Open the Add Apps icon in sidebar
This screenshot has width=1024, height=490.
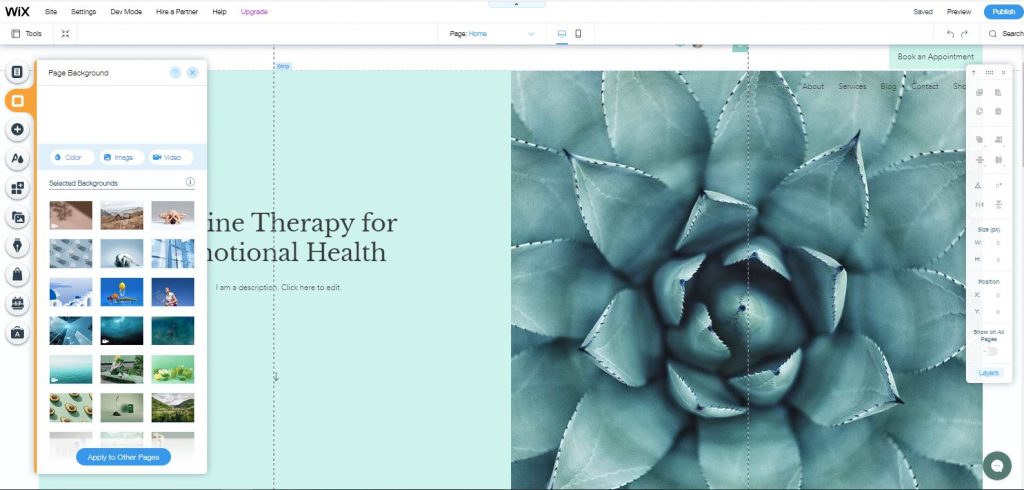(18, 188)
